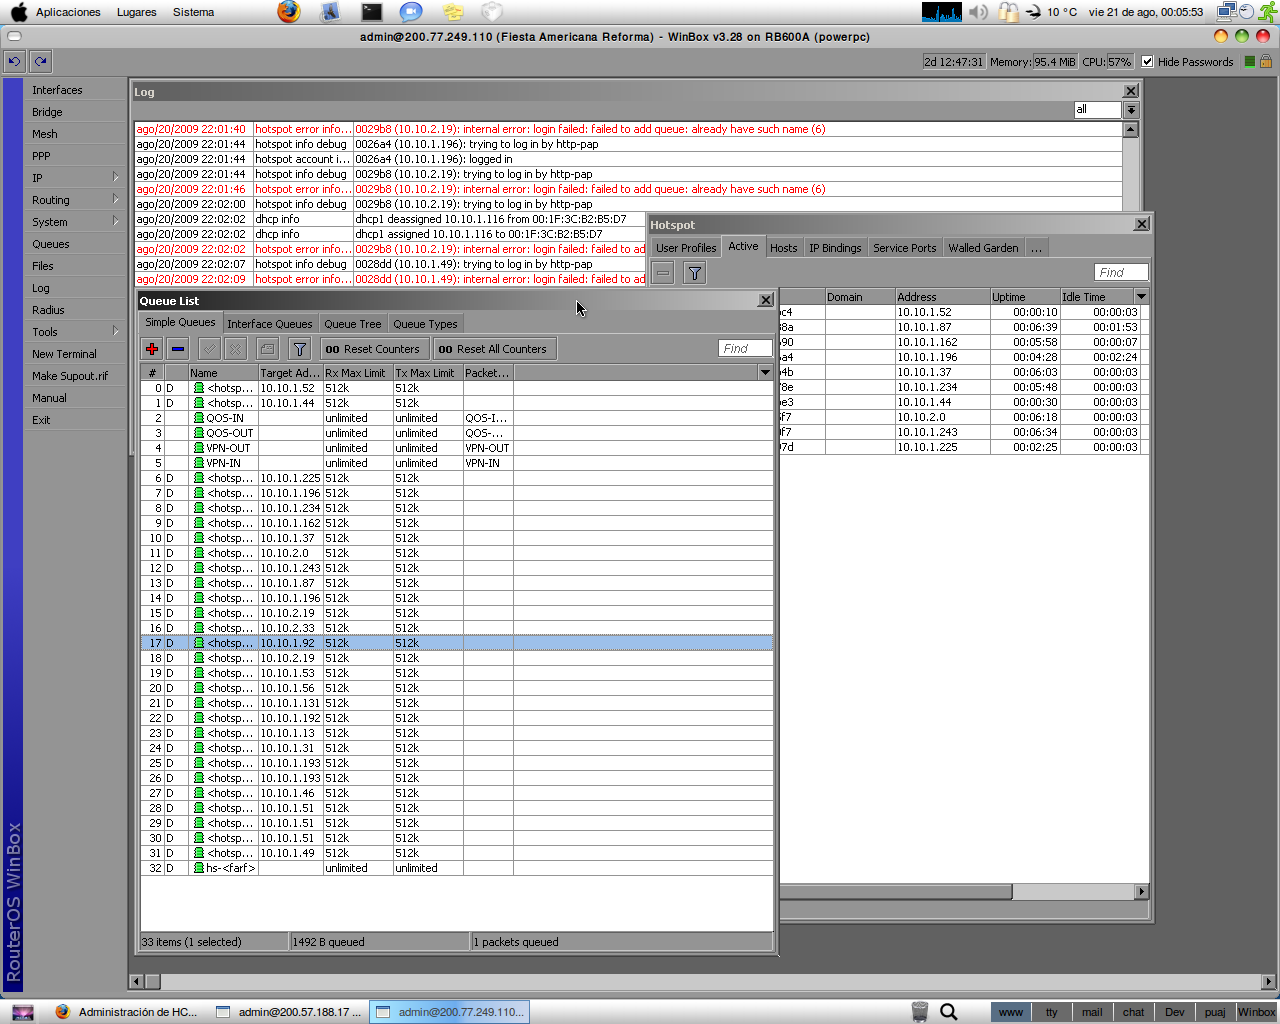
Task: Add a new simple queue
Action: tap(151, 348)
